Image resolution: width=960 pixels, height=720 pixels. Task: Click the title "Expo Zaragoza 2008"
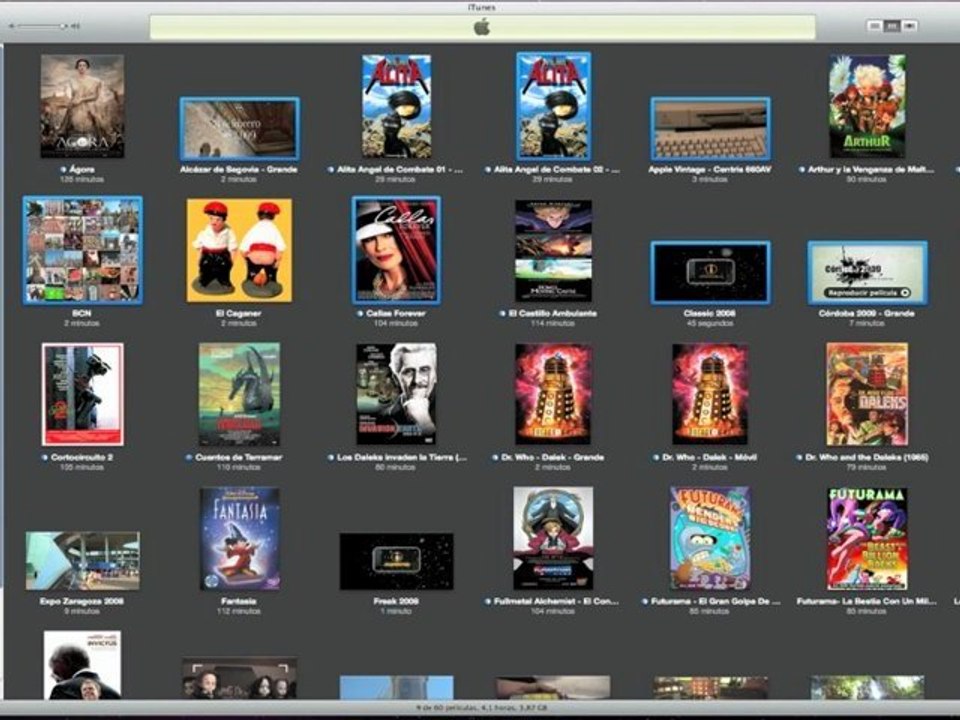[x=81, y=601]
